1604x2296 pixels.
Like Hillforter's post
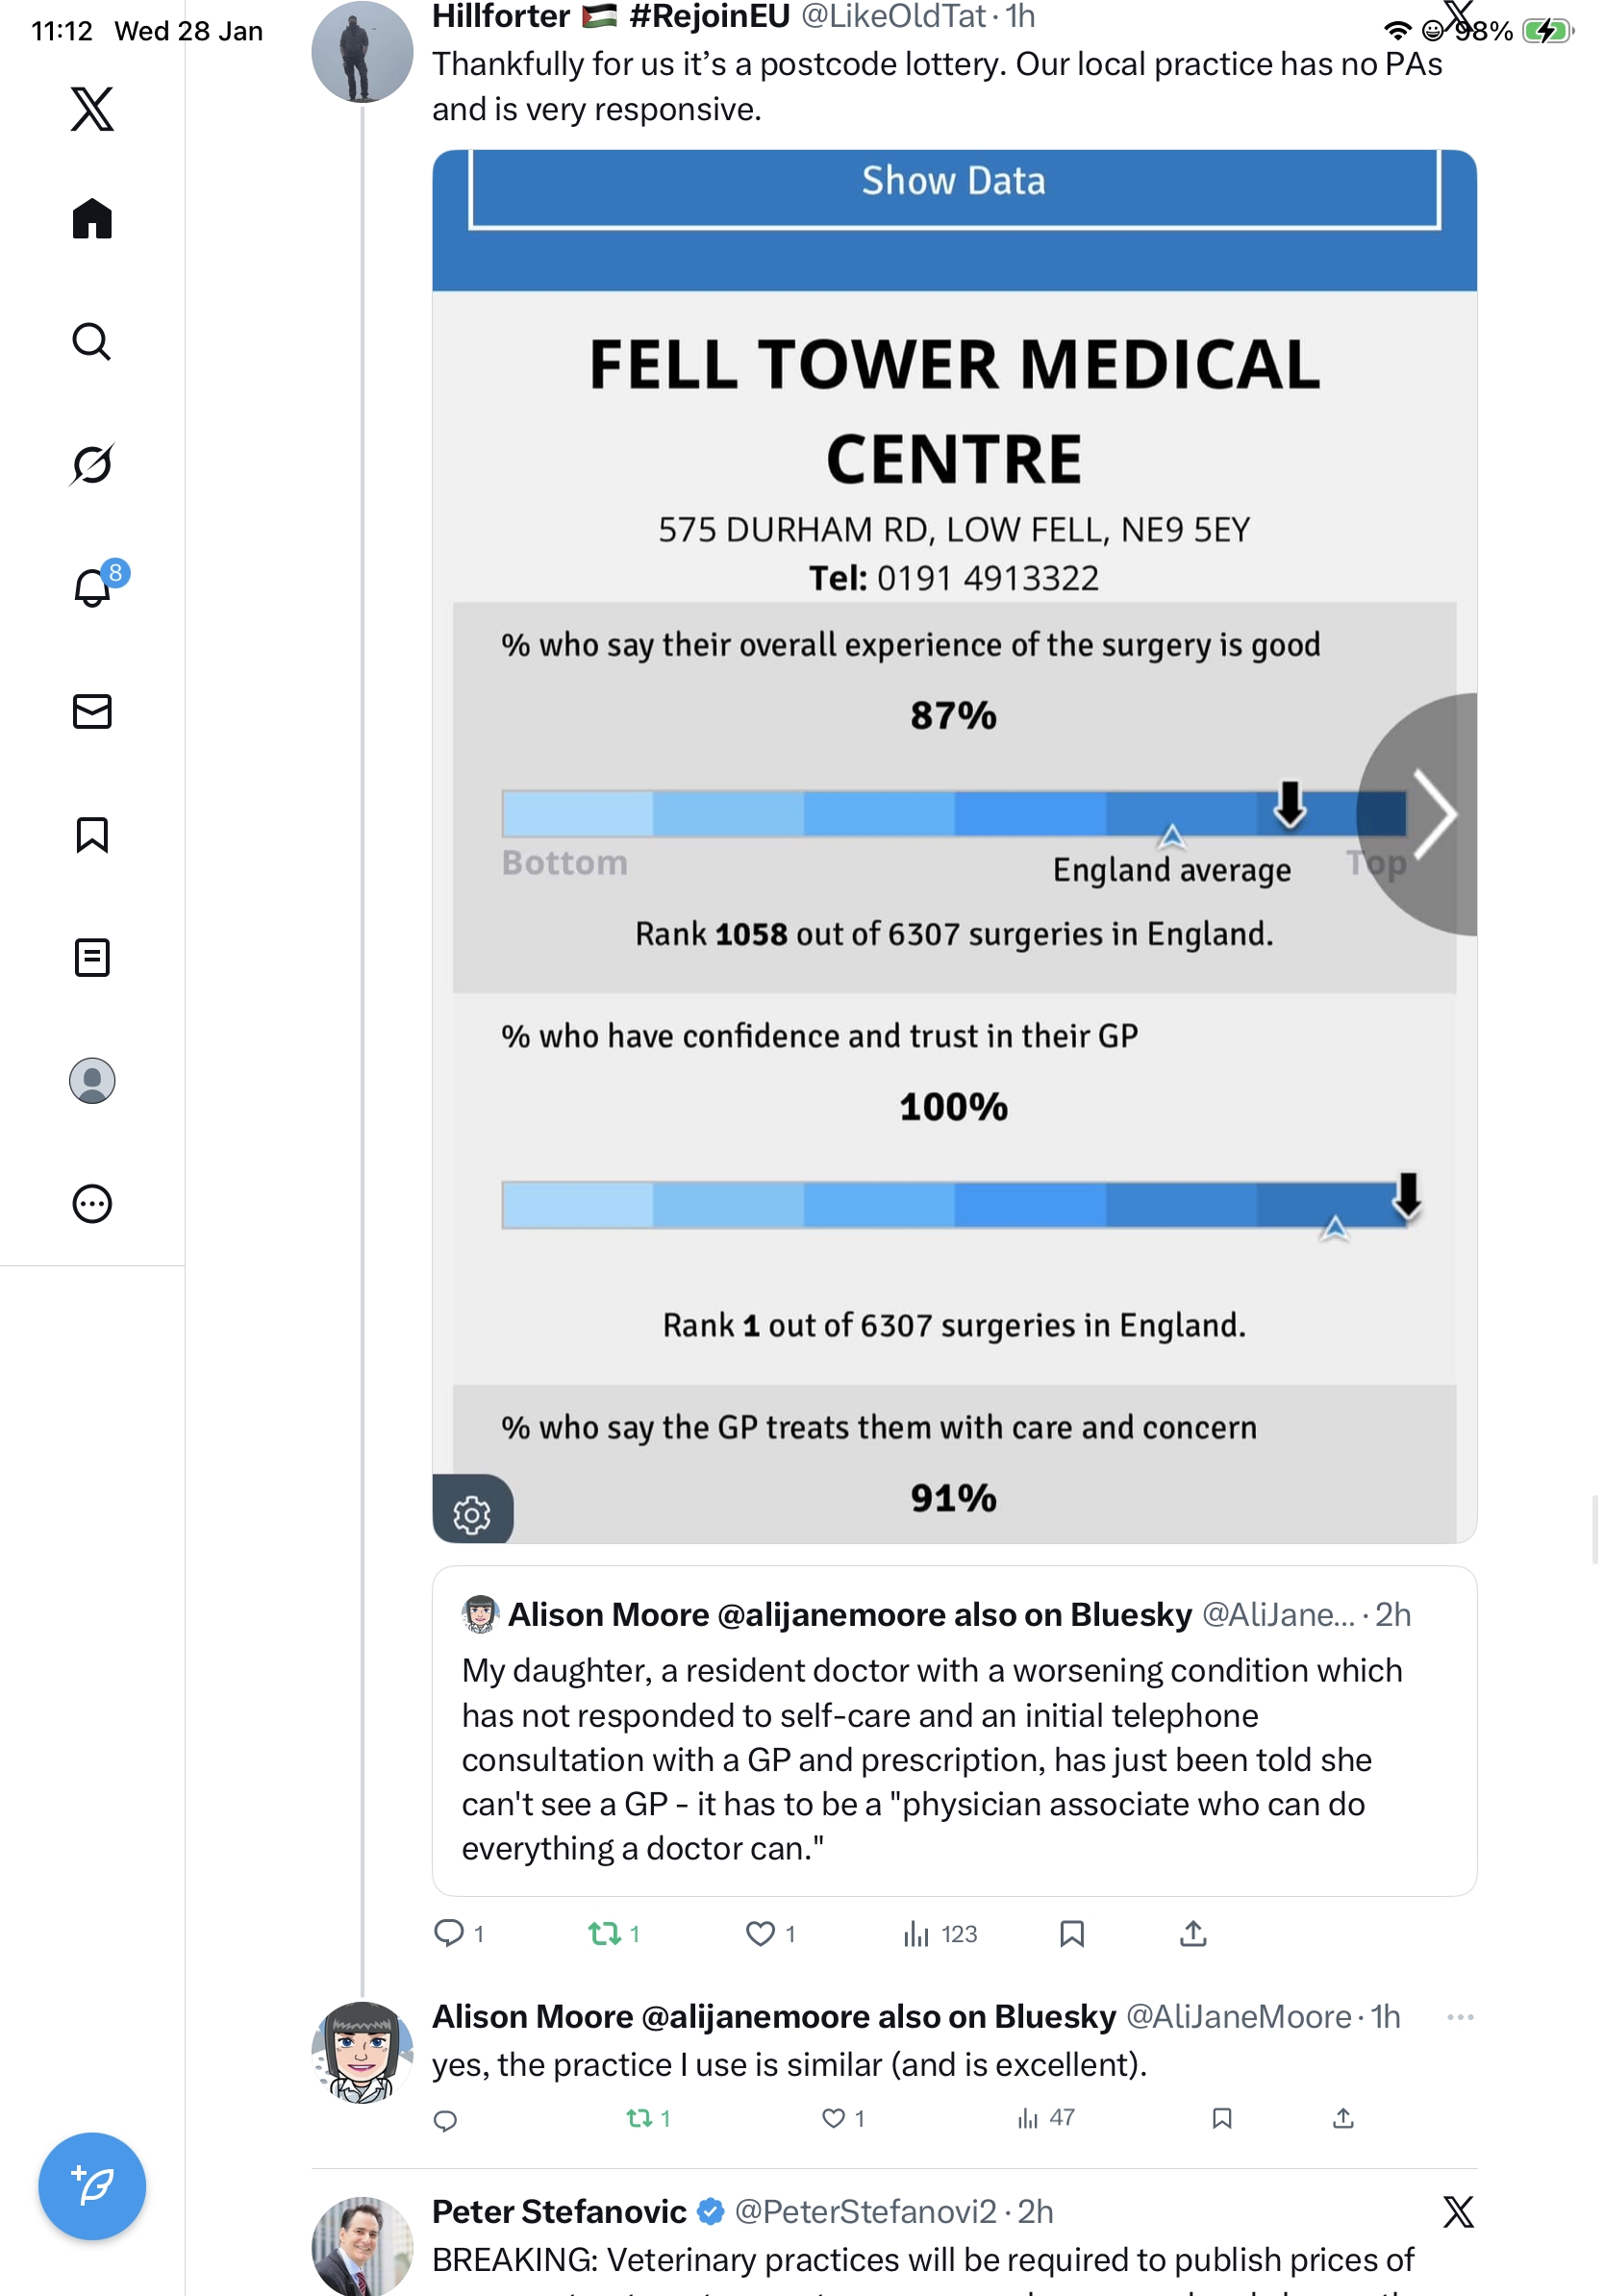[x=760, y=1933]
